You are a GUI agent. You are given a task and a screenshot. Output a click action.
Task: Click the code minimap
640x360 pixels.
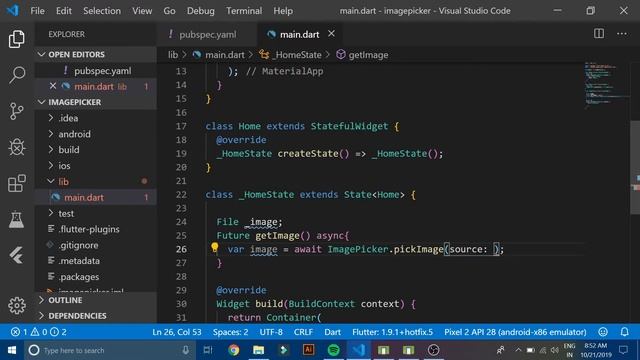pyautogui.click(x=606, y=86)
